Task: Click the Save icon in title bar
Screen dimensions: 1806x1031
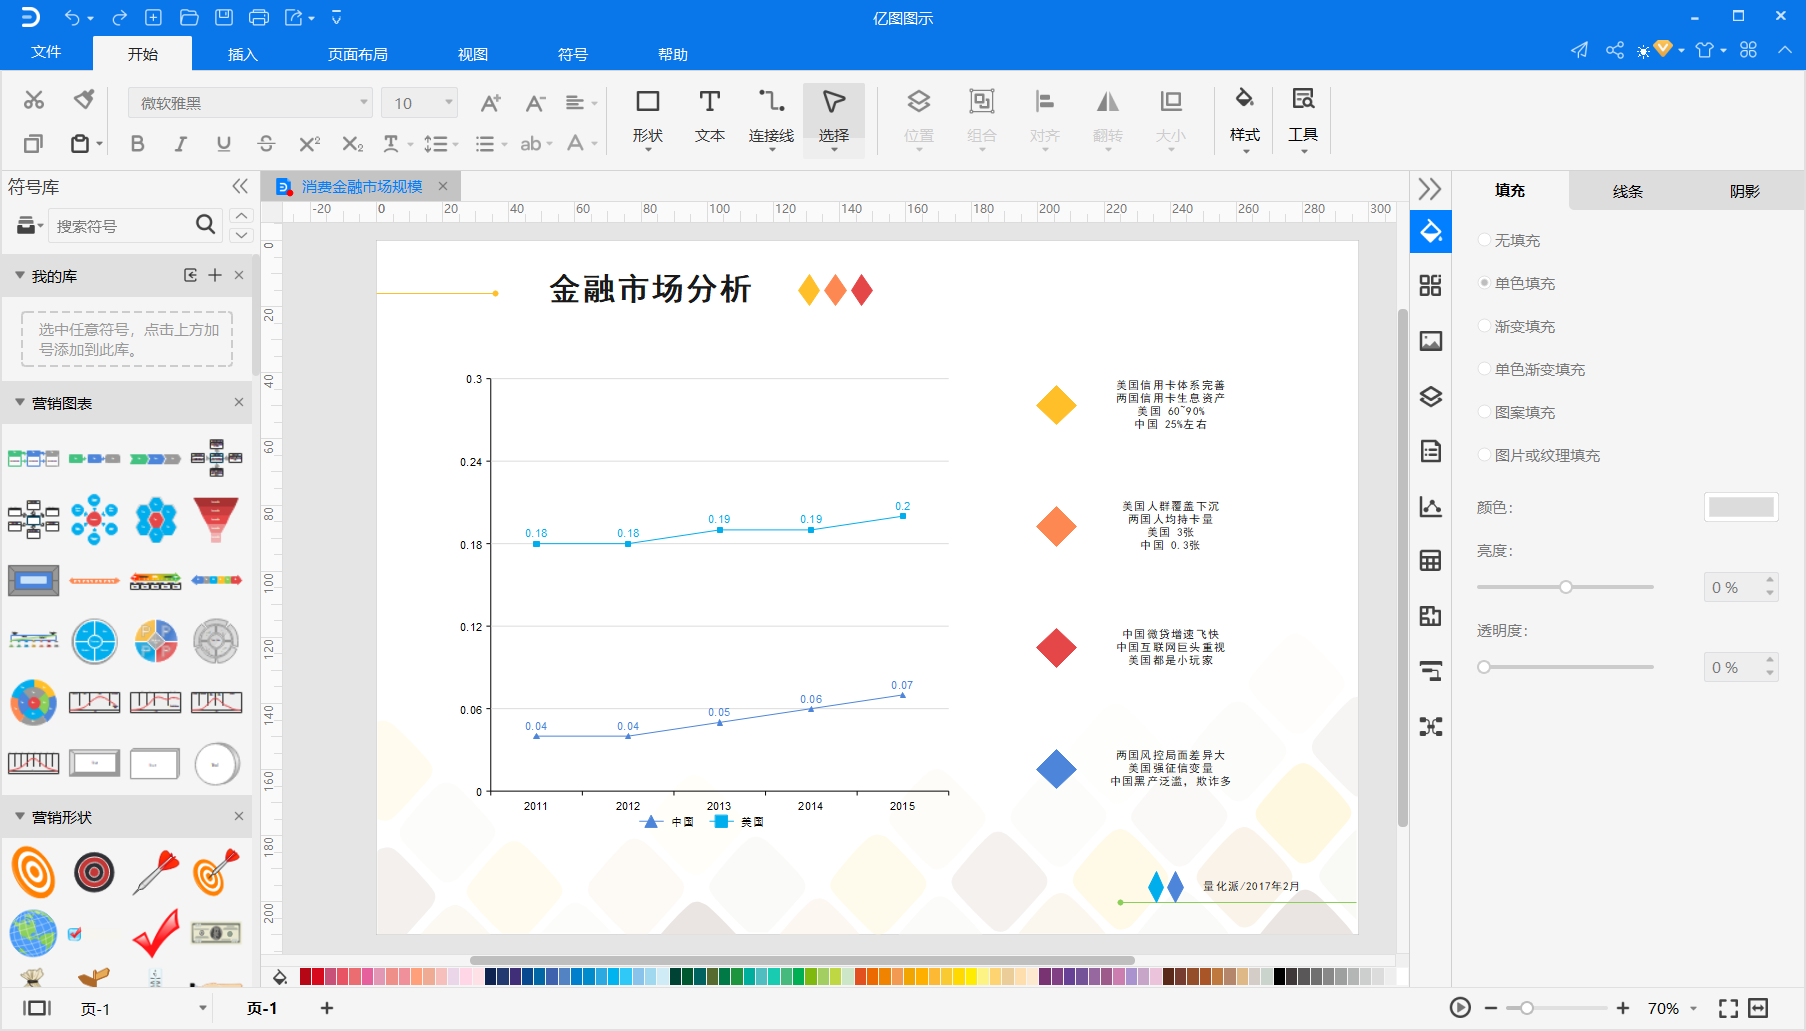Action: 224,17
